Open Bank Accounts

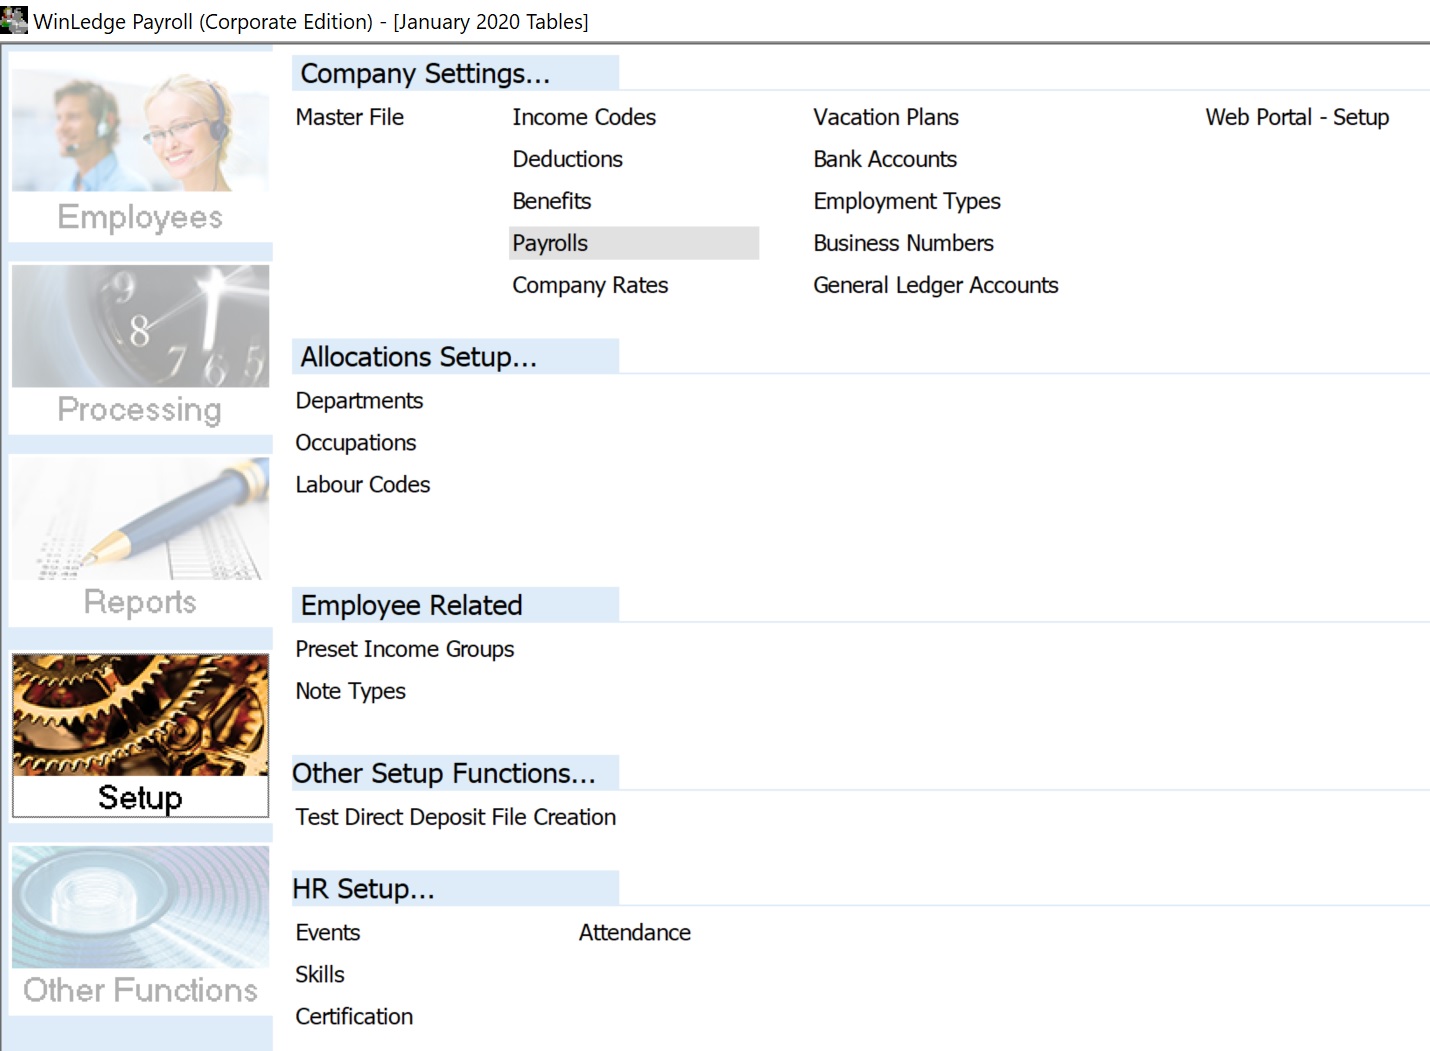pyautogui.click(x=885, y=159)
